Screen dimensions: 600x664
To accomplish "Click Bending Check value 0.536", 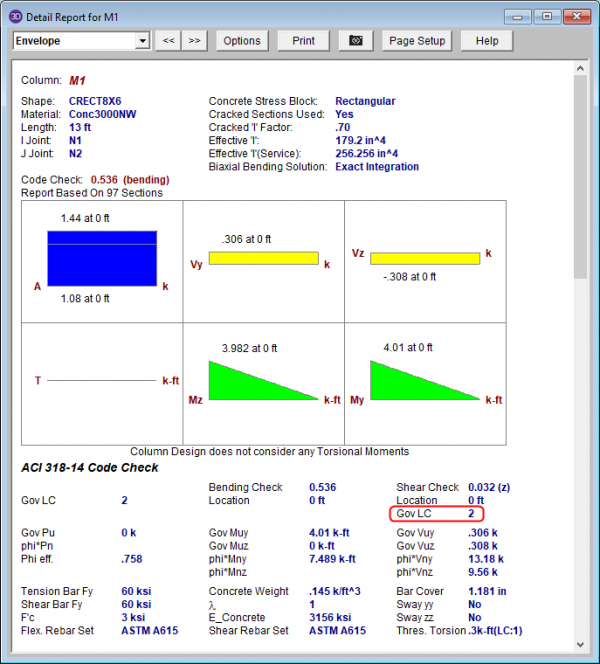I will 323,487.
